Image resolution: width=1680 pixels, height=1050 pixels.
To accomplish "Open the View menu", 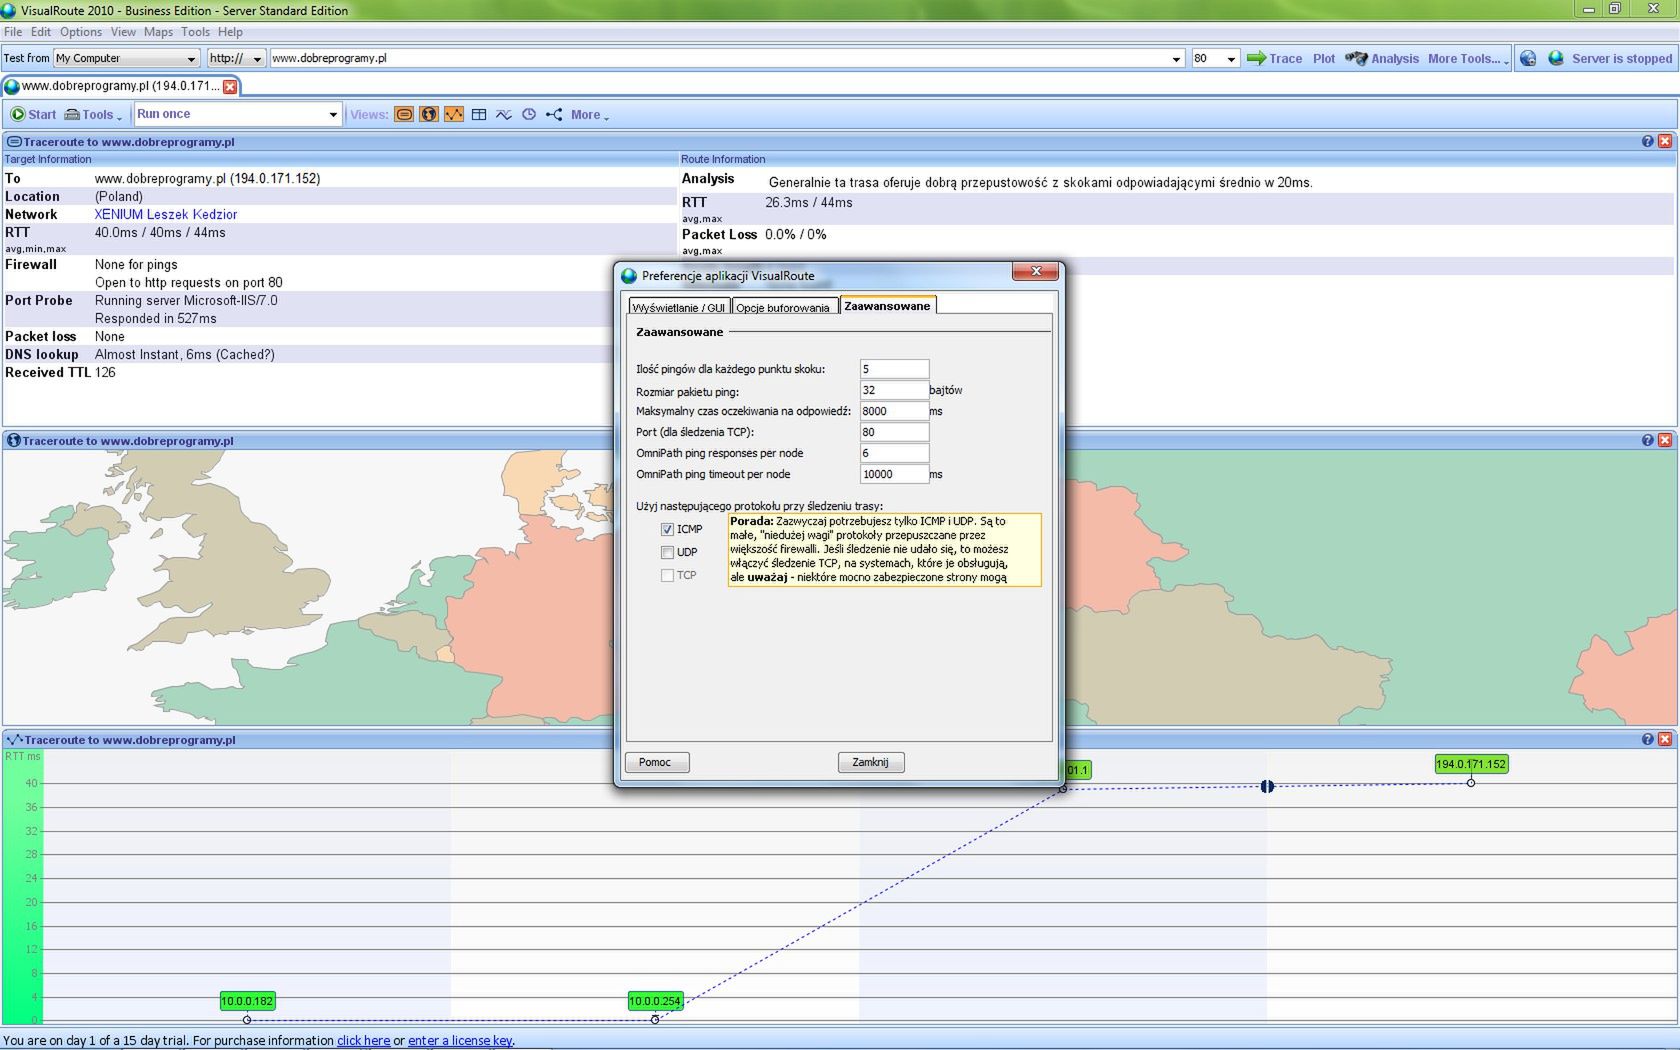I will pyautogui.click(x=123, y=32).
